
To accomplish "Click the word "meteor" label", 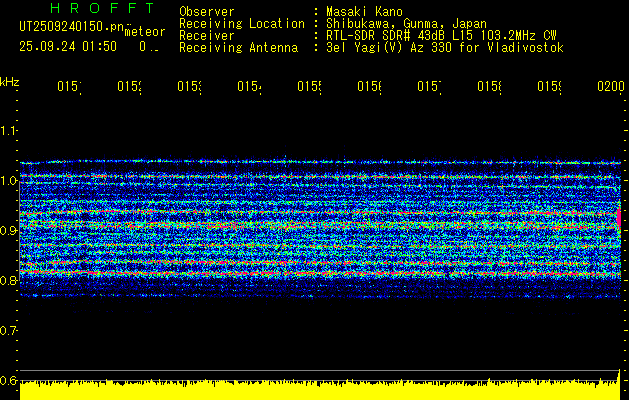I will 144,32.
